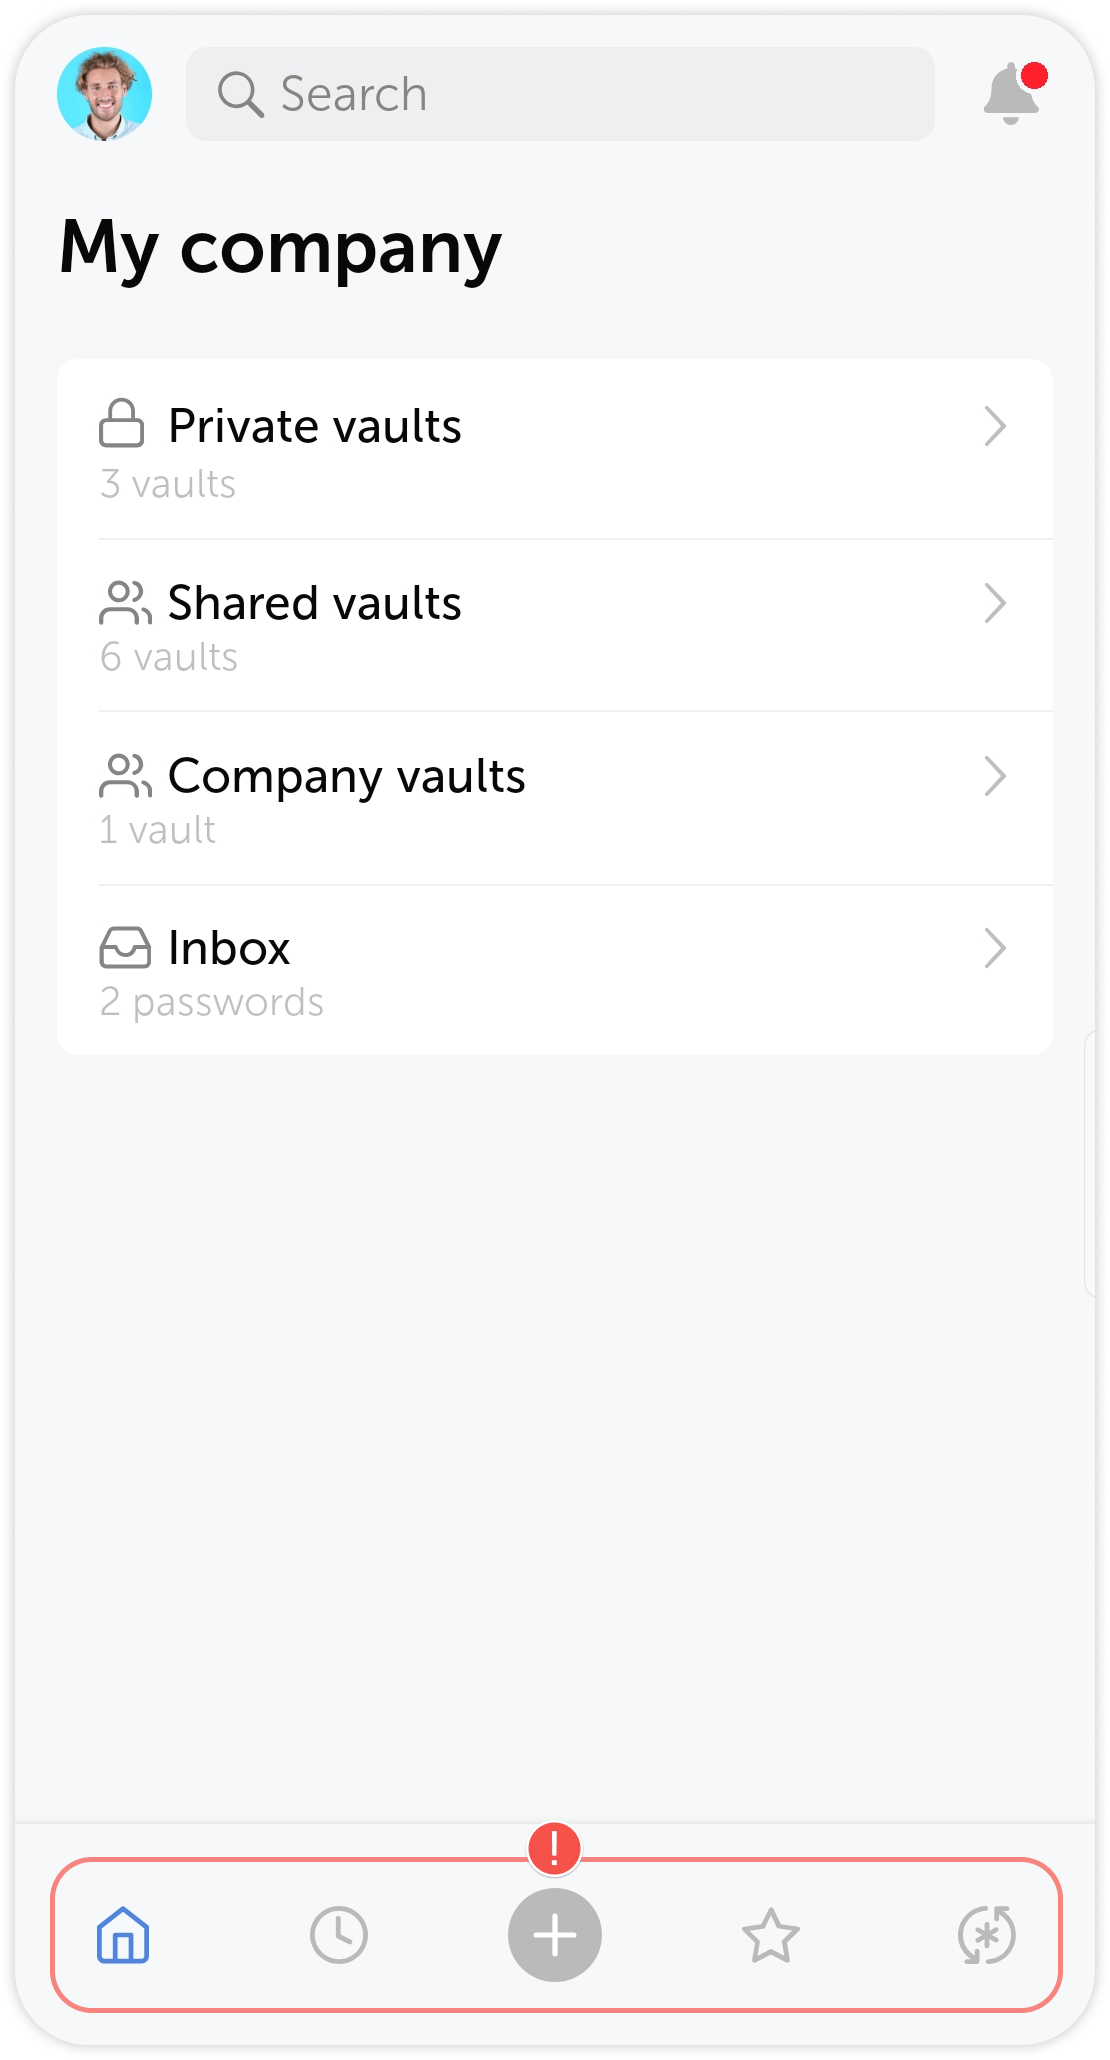Open the Recent clock tab

pos(339,1935)
